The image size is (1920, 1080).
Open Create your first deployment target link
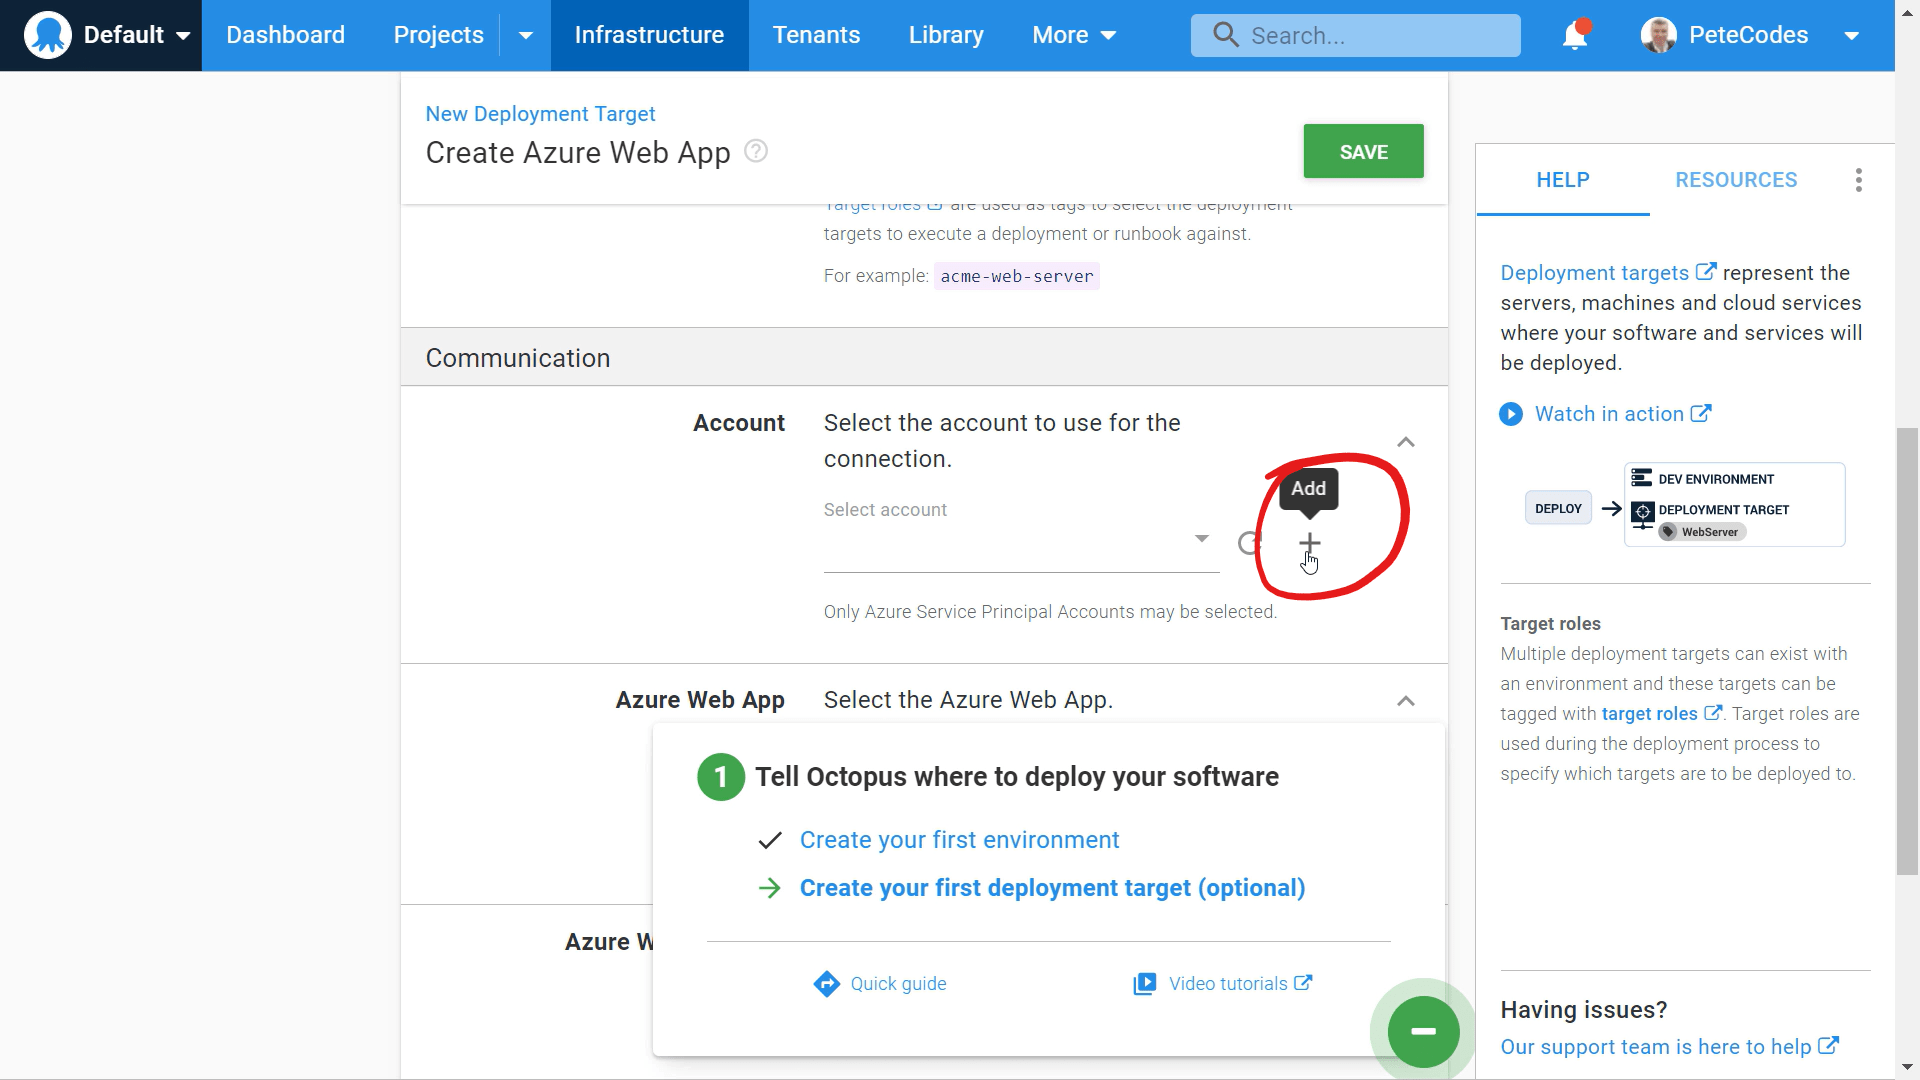[x=1052, y=888]
